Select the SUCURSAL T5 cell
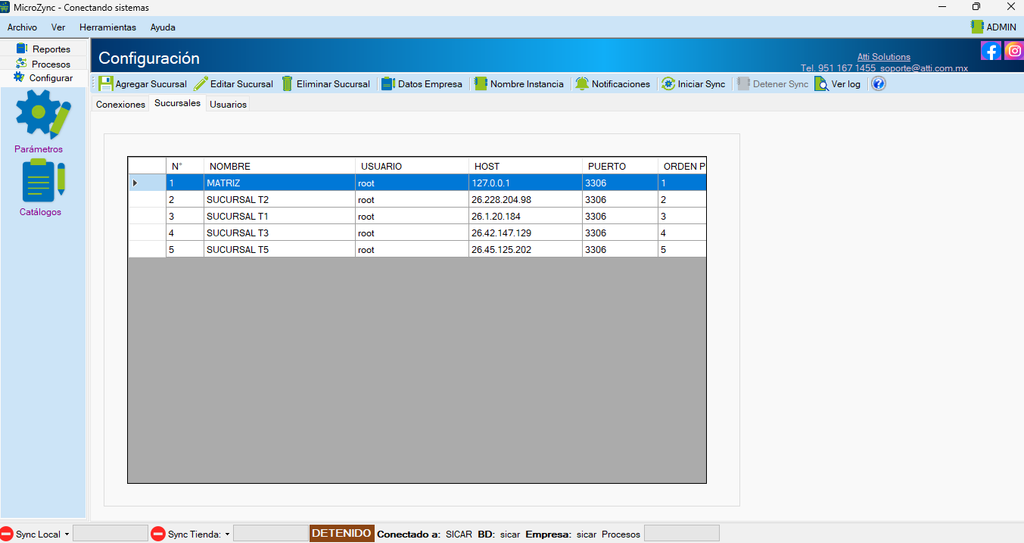The height and width of the screenshot is (543, 1024). coord(280,250)
